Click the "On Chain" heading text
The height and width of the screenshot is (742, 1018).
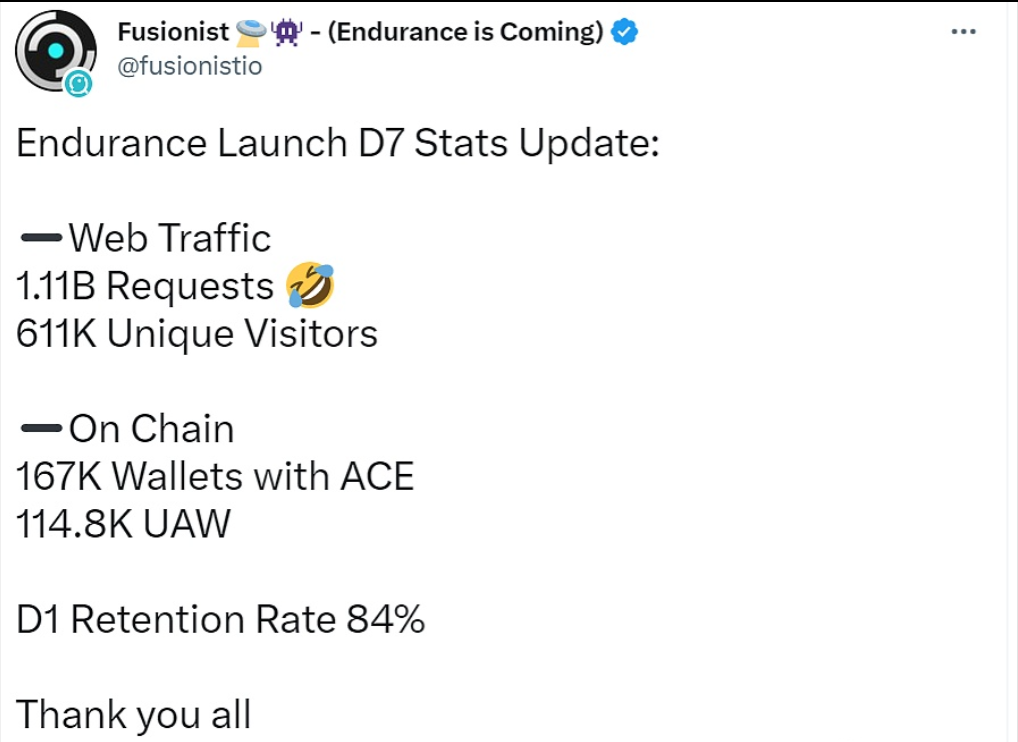[152, 429]
